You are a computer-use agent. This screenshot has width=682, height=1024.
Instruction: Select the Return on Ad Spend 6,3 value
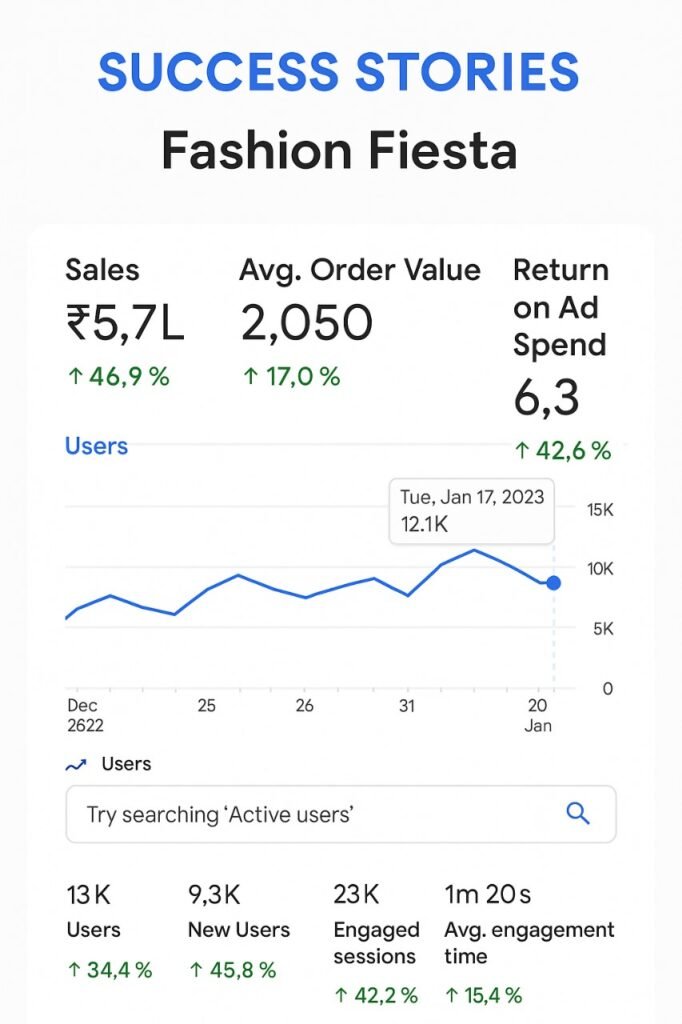coord(546,397)
